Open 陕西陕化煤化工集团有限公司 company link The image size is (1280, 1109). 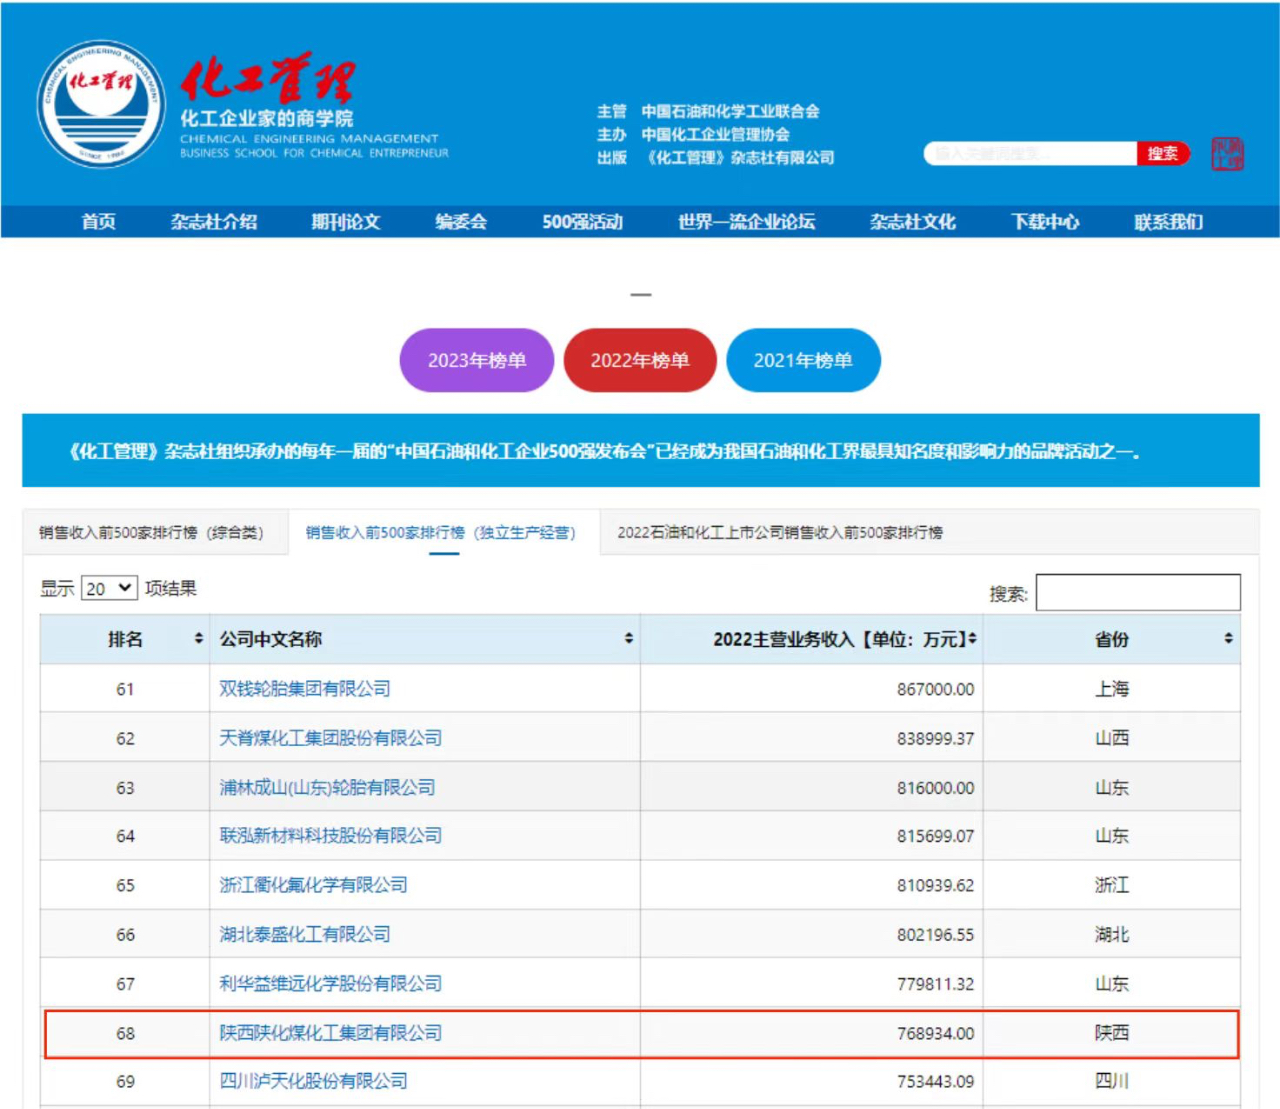coord(330,1033)
